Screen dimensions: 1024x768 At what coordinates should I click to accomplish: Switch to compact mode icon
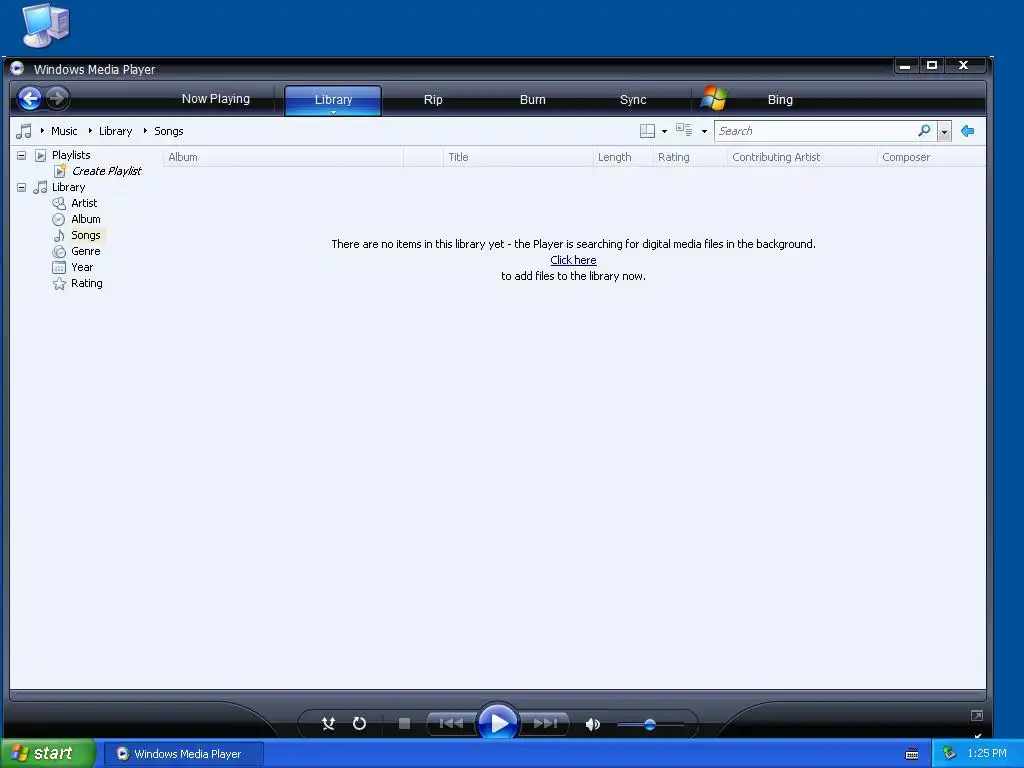click(977, 716)
